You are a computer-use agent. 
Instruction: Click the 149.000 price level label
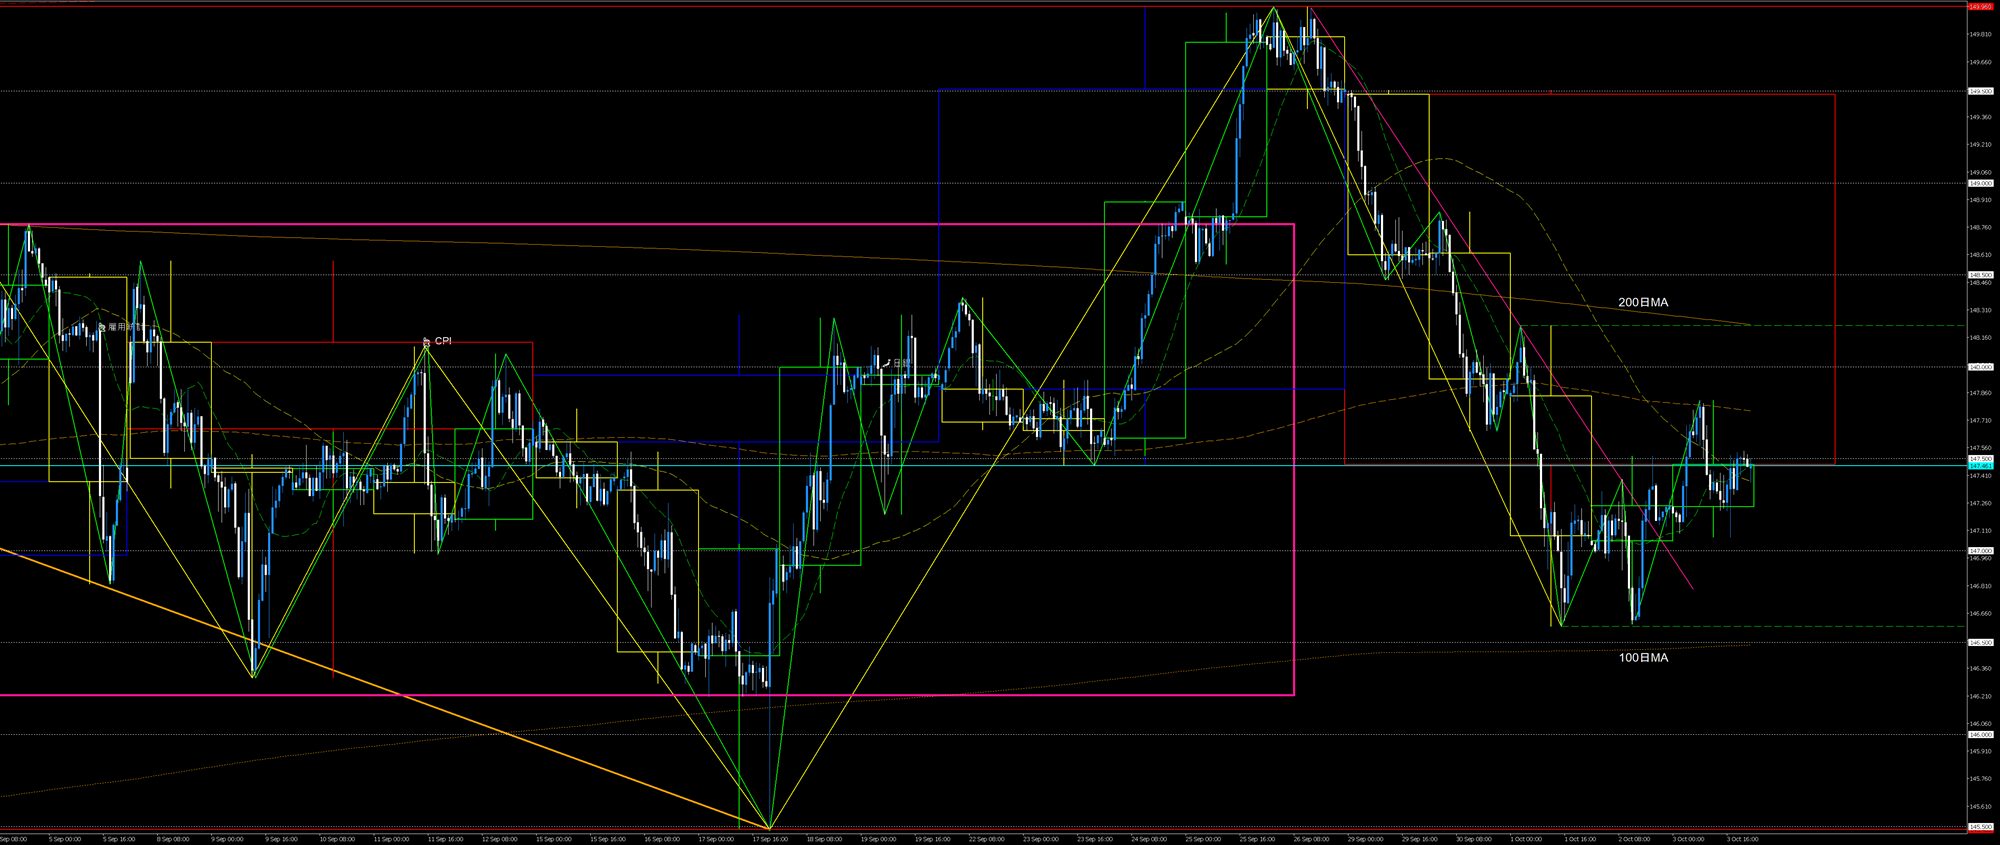[x=1979, y=183]
